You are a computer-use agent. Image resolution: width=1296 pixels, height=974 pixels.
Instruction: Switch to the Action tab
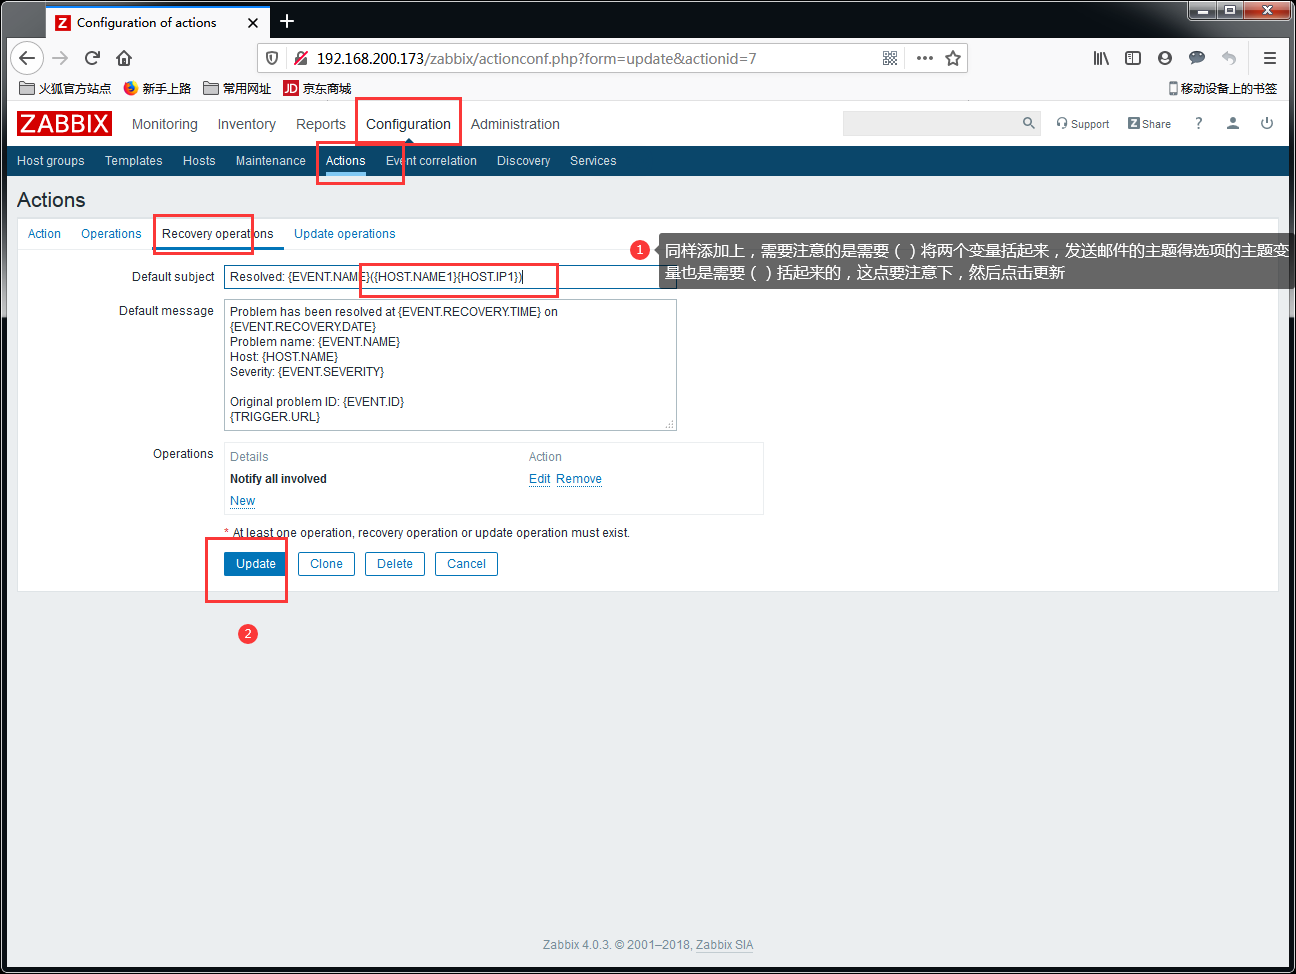tap(44, 234)
